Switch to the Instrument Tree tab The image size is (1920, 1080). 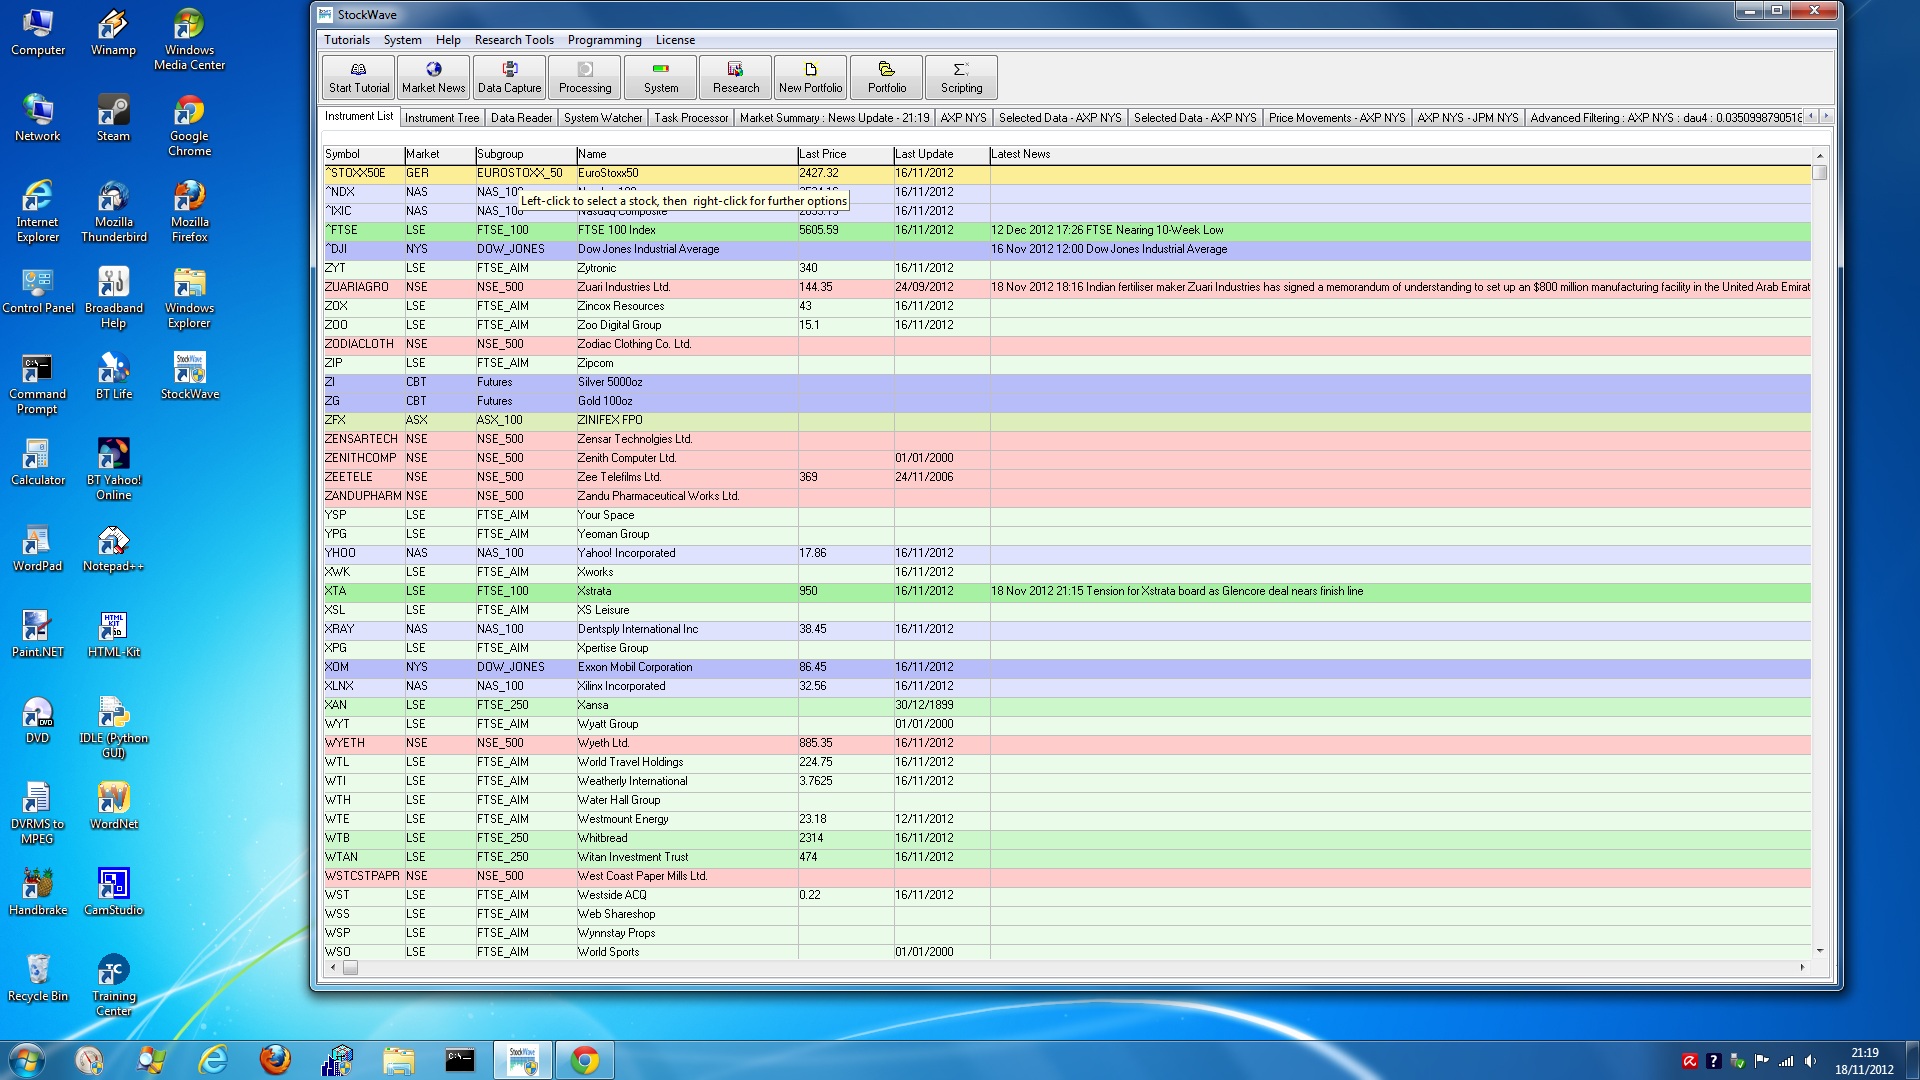coord(441,118)
